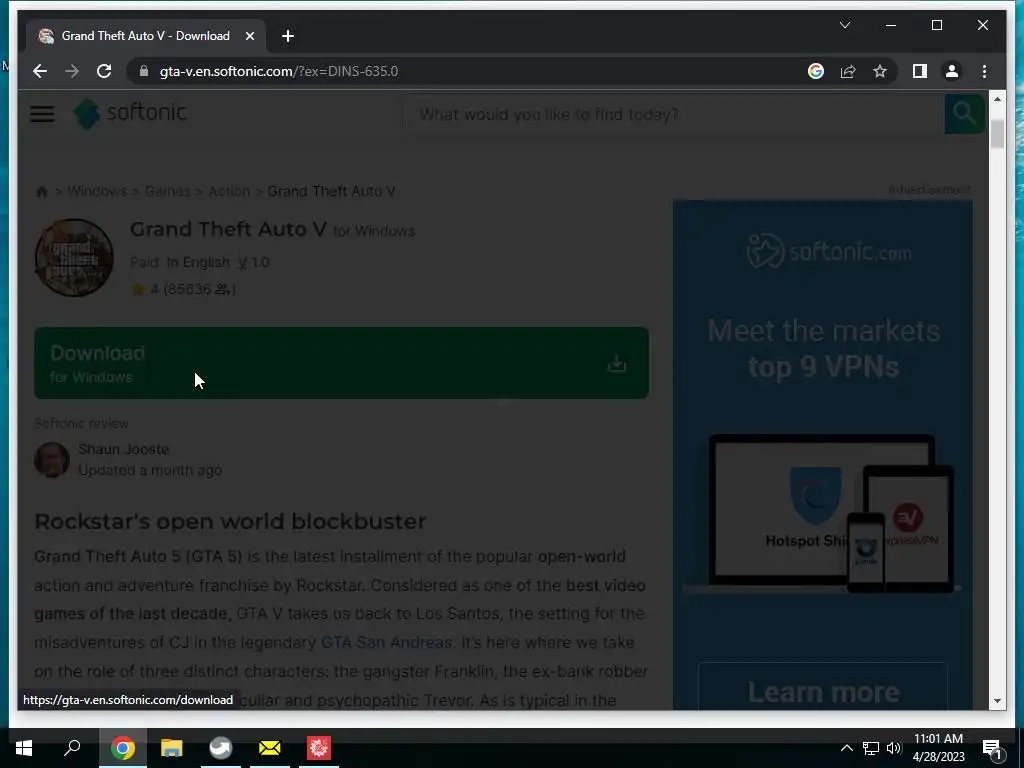This screenshot has width=1024, height=768.
Task: Open the Games breadcrumb link
Action: pyautogui.click(x=167, y=191)
